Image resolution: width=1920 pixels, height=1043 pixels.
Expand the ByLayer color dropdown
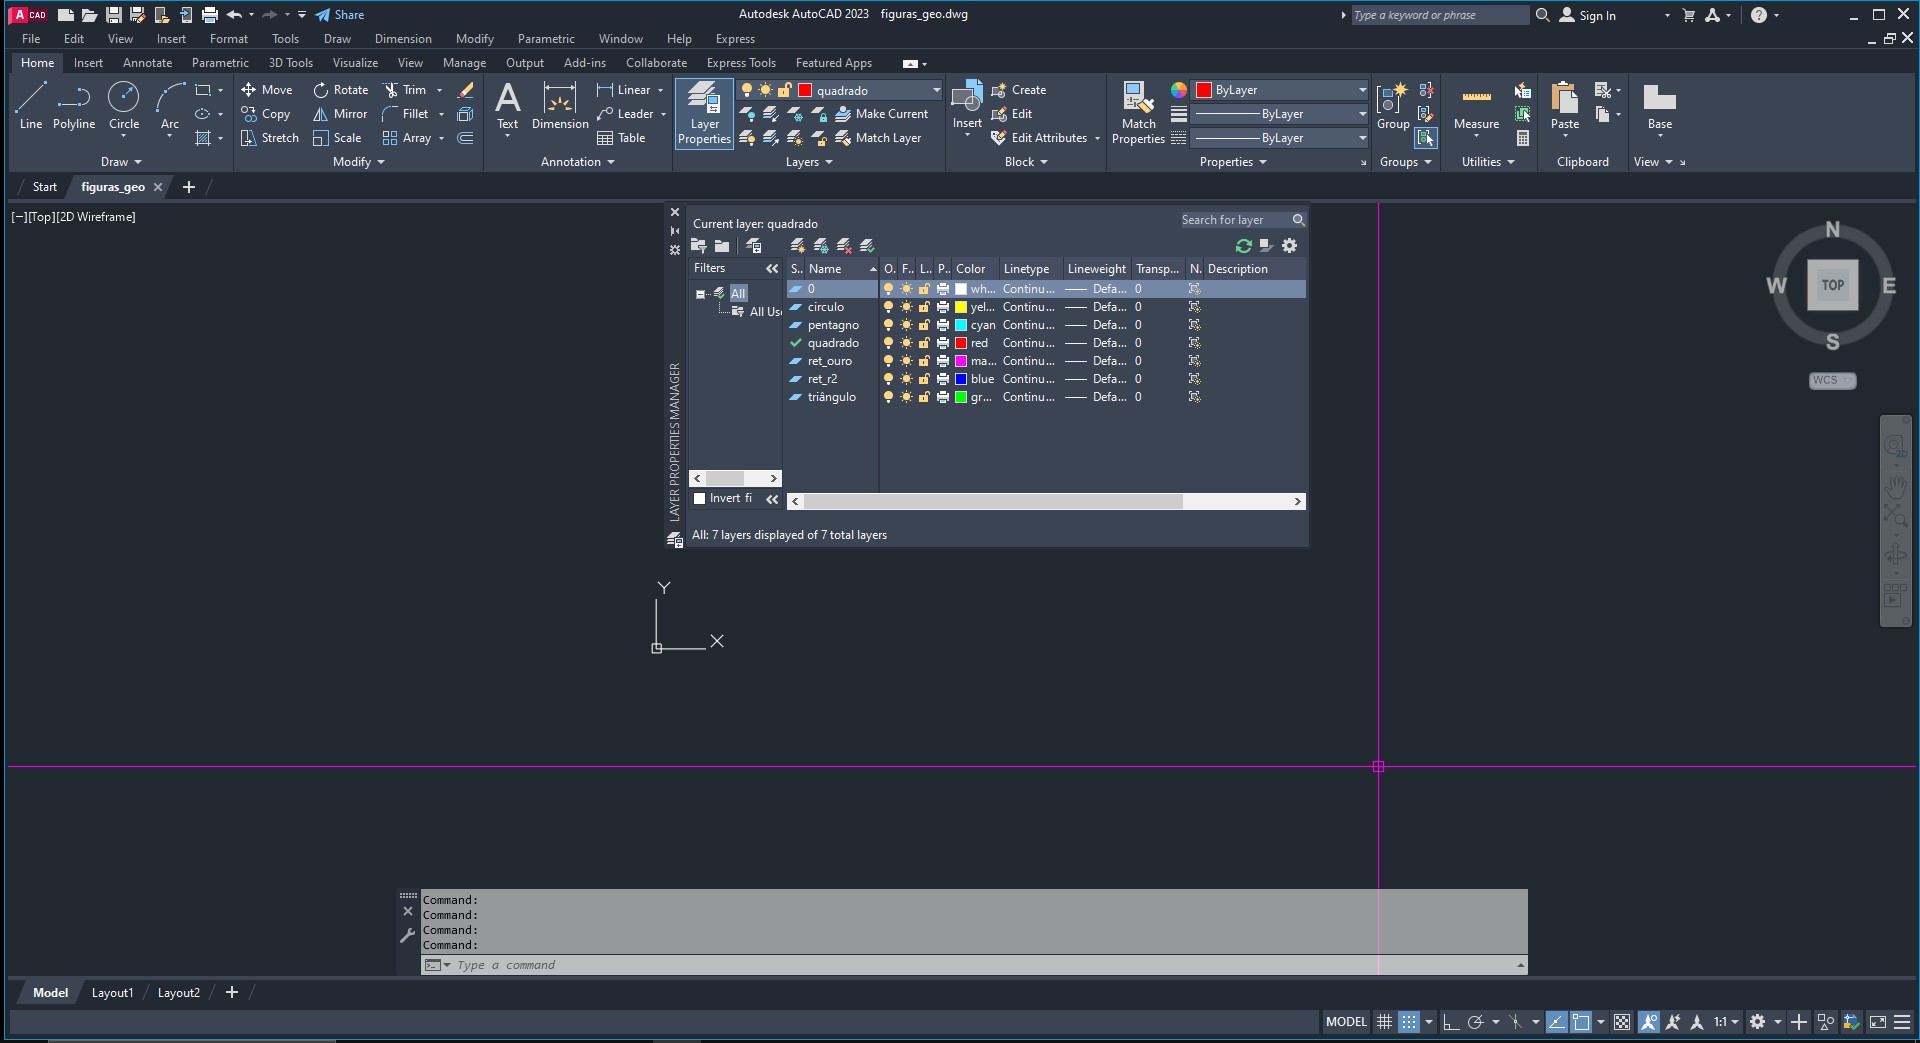[x=1361, y=90]
